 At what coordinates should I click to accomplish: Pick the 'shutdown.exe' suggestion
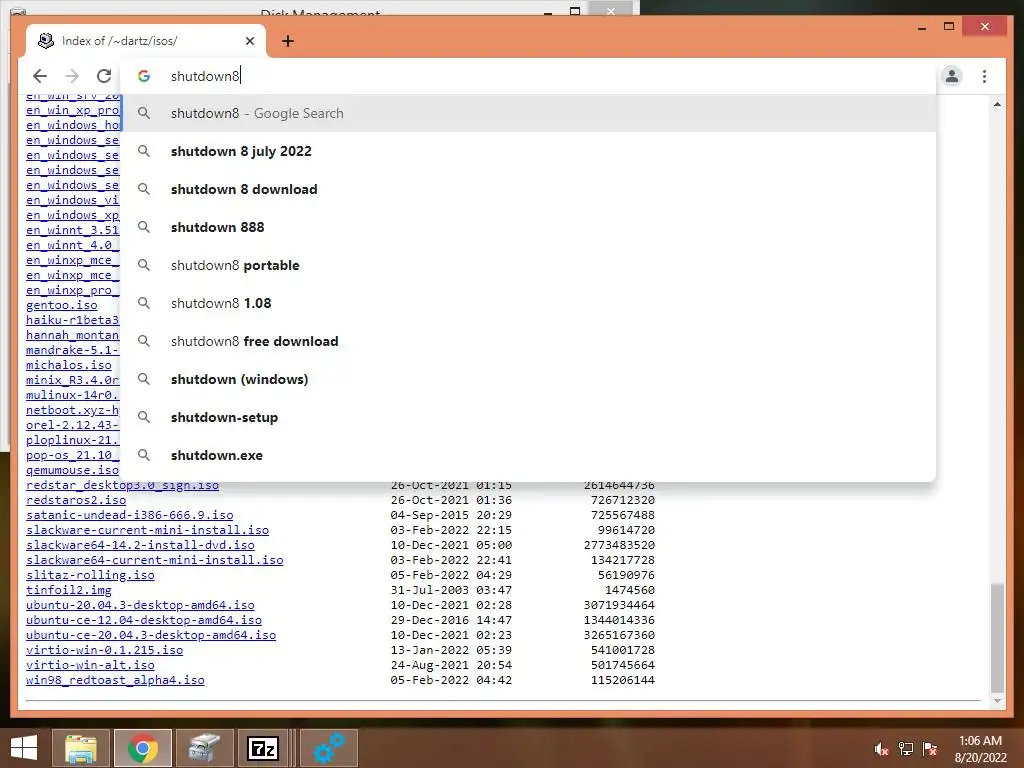528,455
